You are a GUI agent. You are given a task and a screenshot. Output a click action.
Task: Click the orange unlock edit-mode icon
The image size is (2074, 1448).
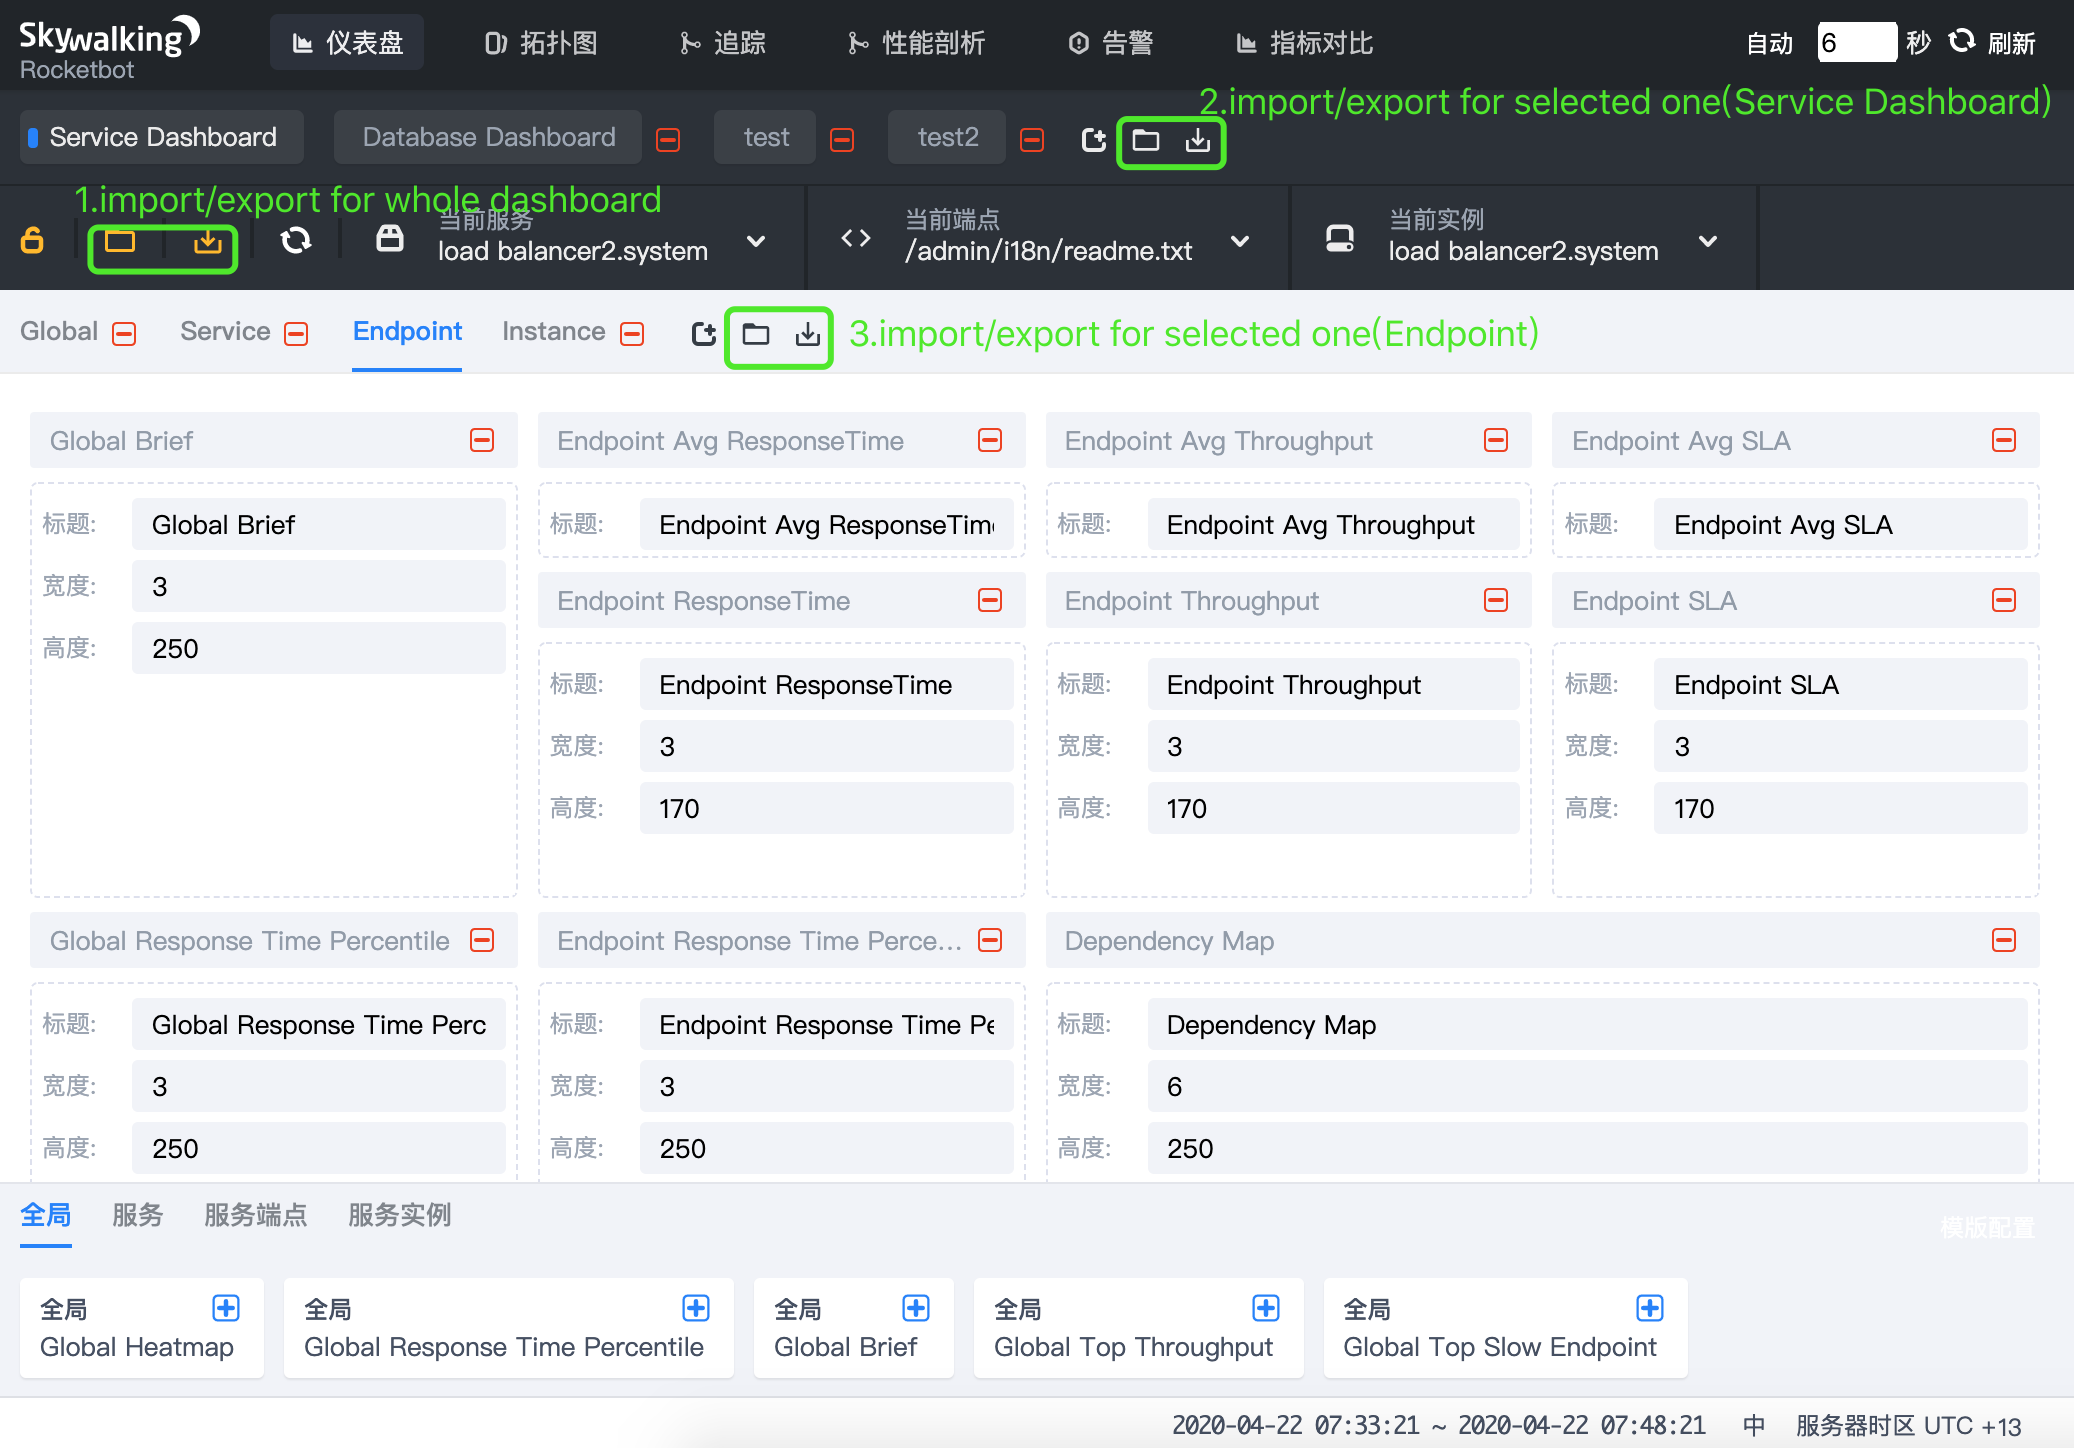tap(32, 241)
